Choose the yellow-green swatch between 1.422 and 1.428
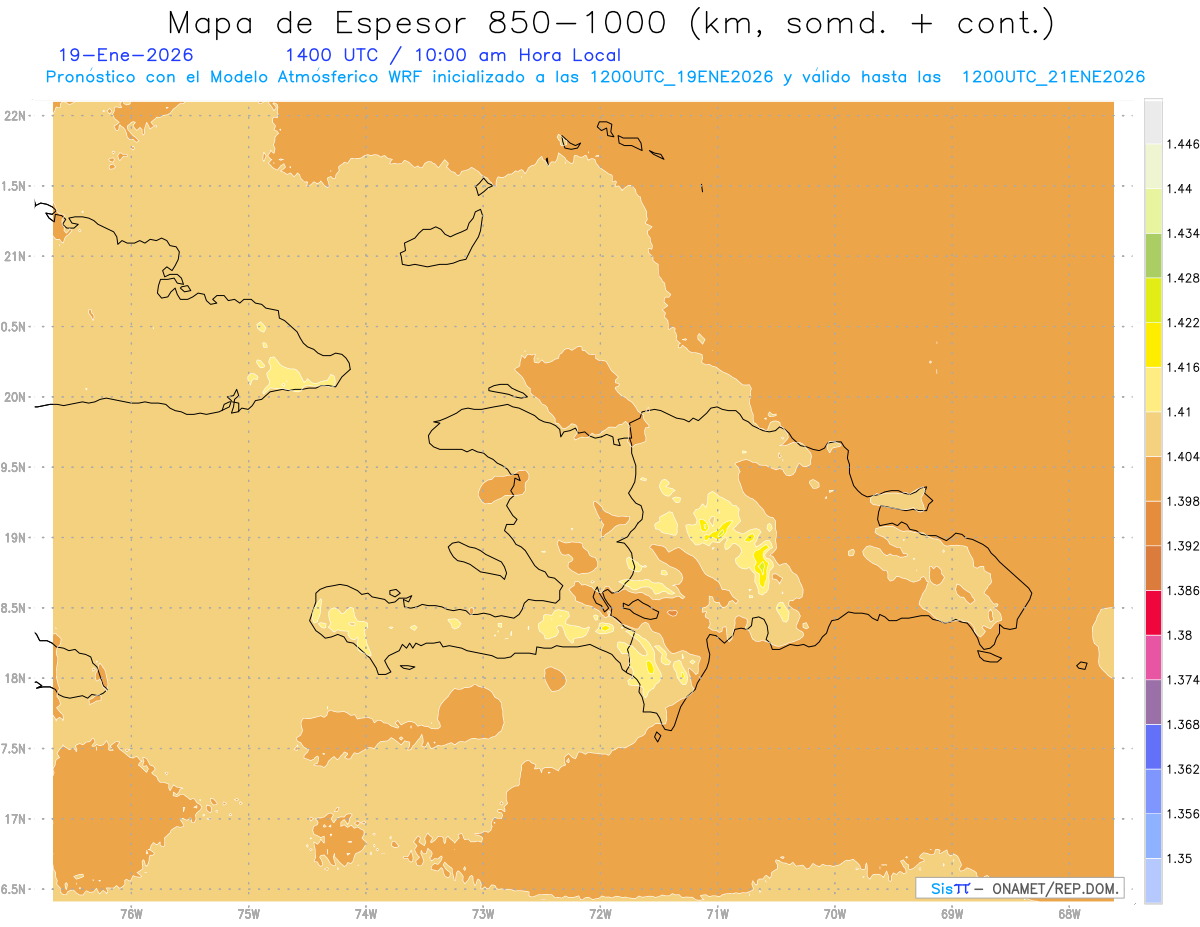 [1153, 300]
